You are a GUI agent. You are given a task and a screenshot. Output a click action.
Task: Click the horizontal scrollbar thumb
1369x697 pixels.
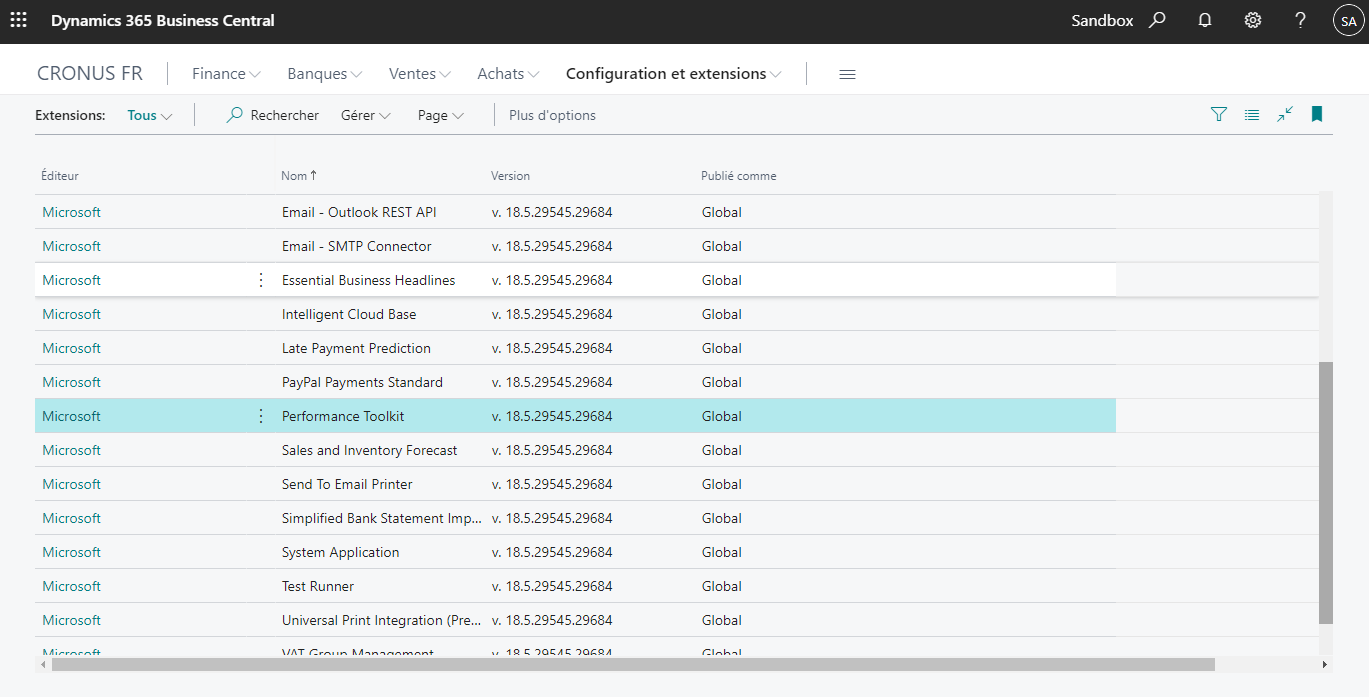pyautogui.click(x=633, y=664)
